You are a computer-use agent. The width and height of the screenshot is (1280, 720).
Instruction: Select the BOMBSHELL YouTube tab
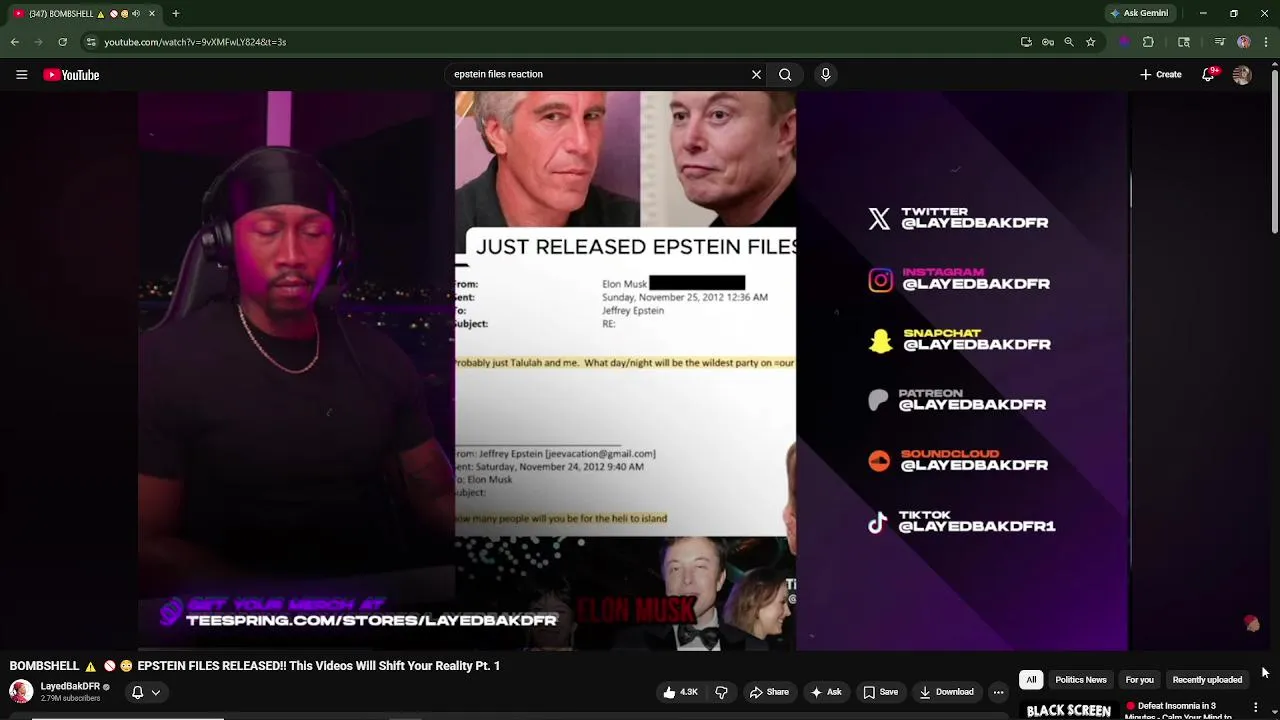point(84,13)
